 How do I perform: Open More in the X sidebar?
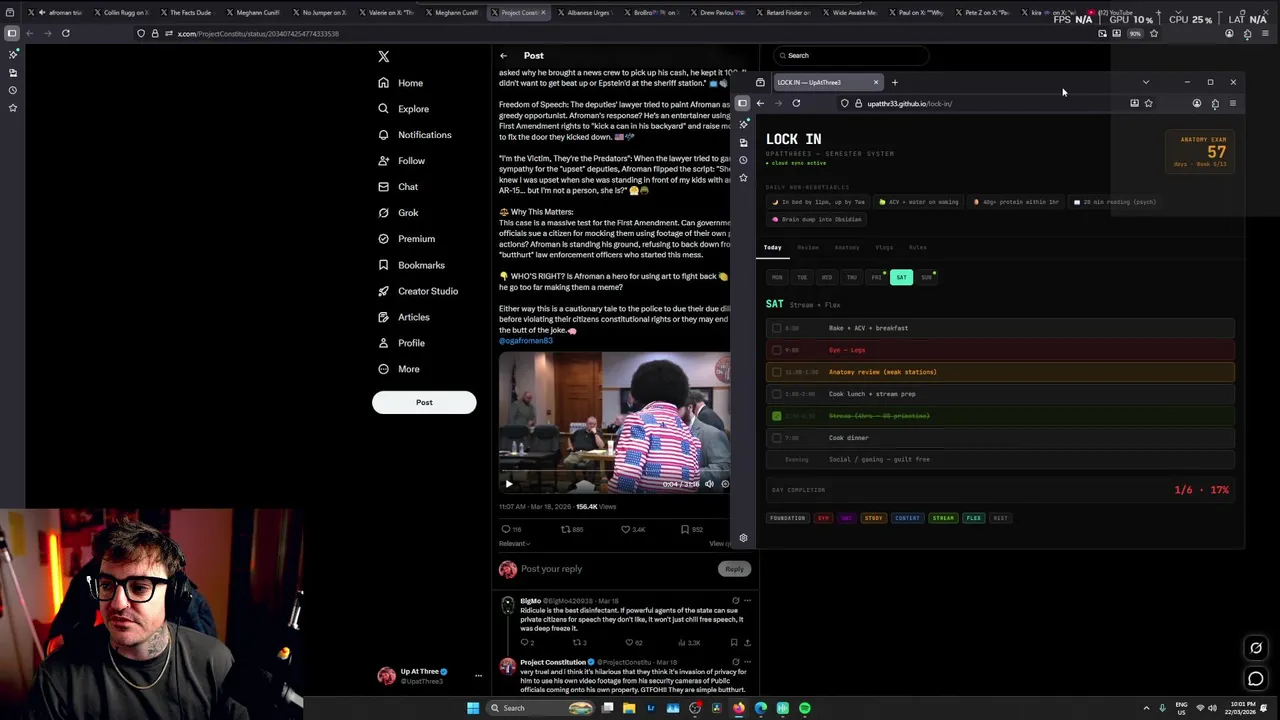398,369
